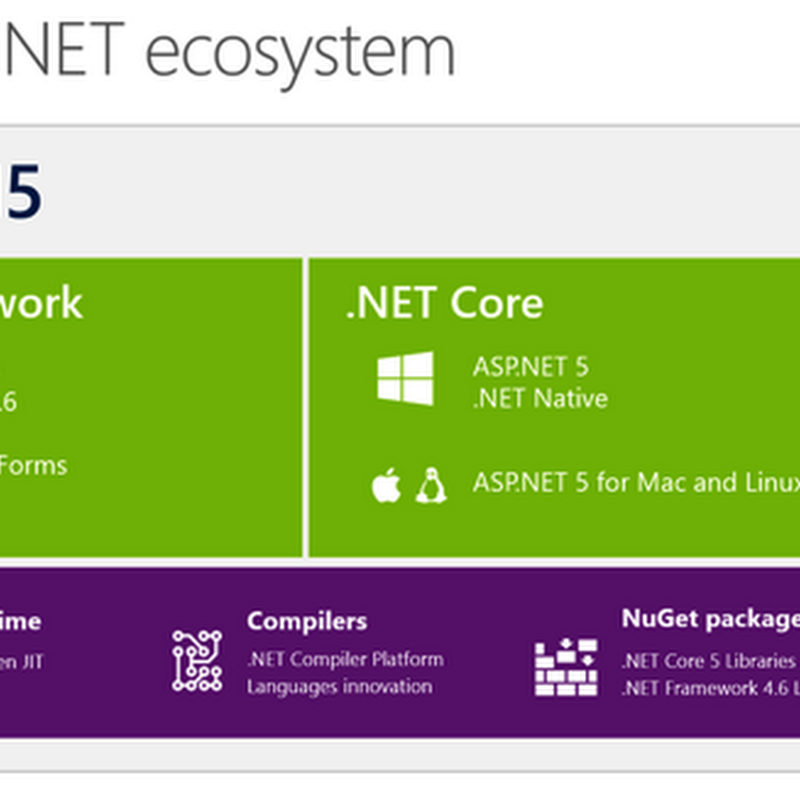
Task: Select the NuGet packages brick icon
Action: click(566, 666)
